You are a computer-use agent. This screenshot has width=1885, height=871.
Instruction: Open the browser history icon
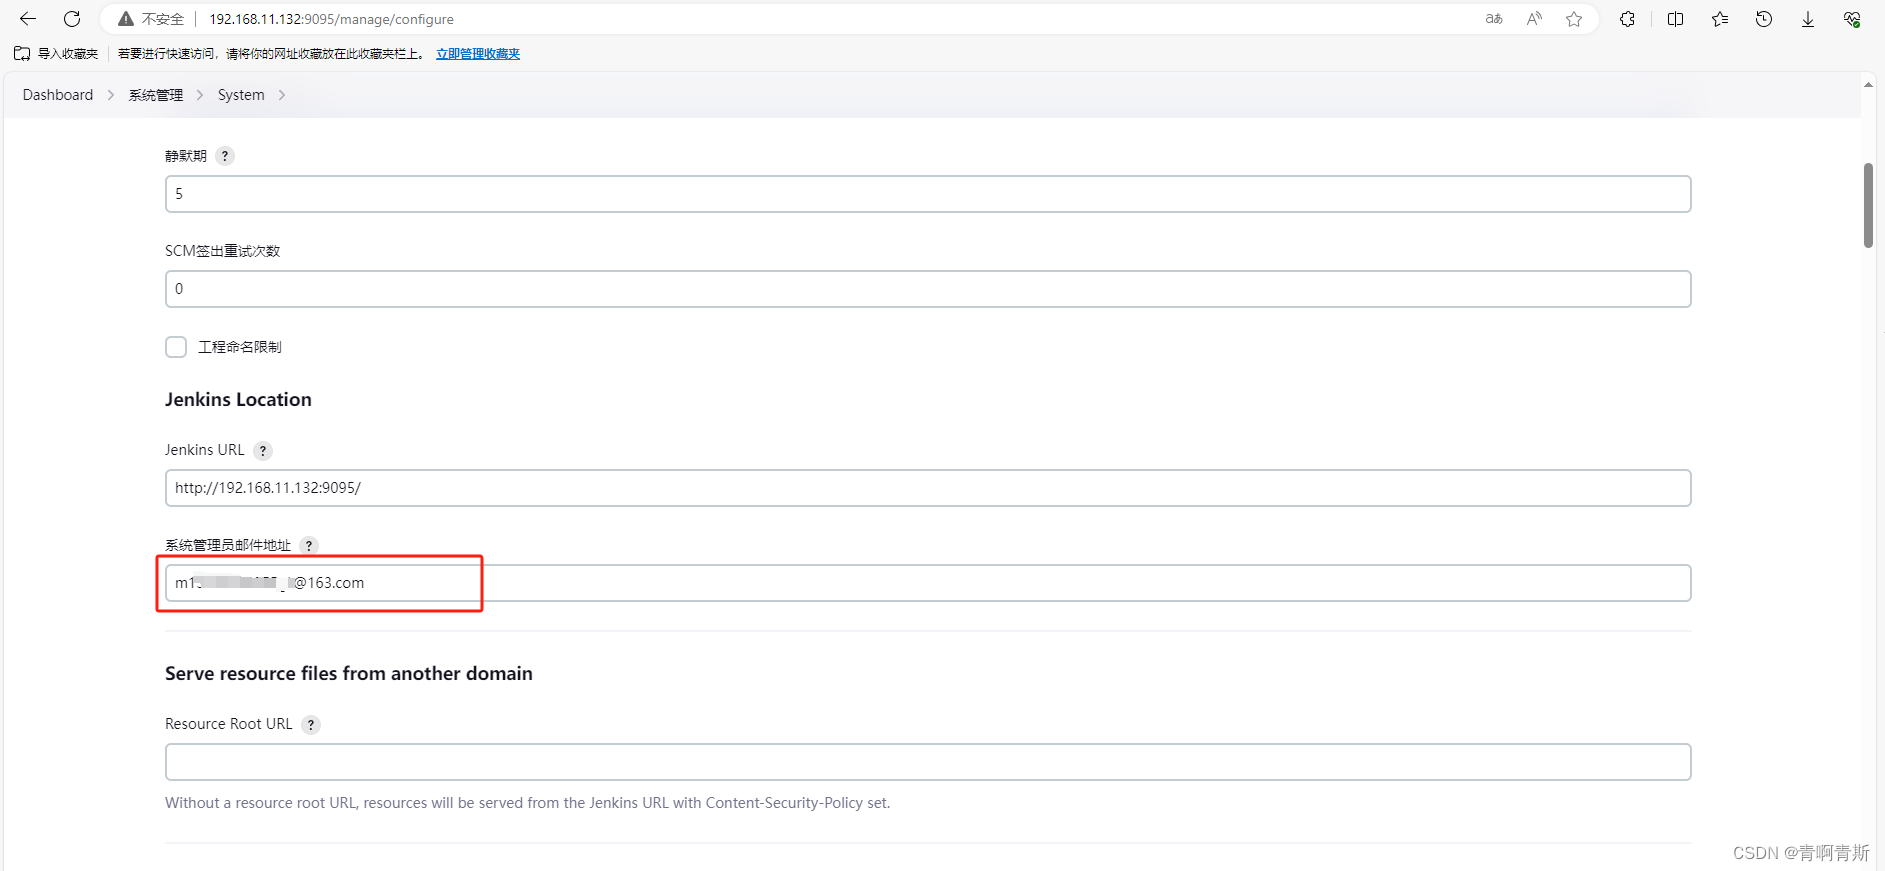[x=1764, y=19]
